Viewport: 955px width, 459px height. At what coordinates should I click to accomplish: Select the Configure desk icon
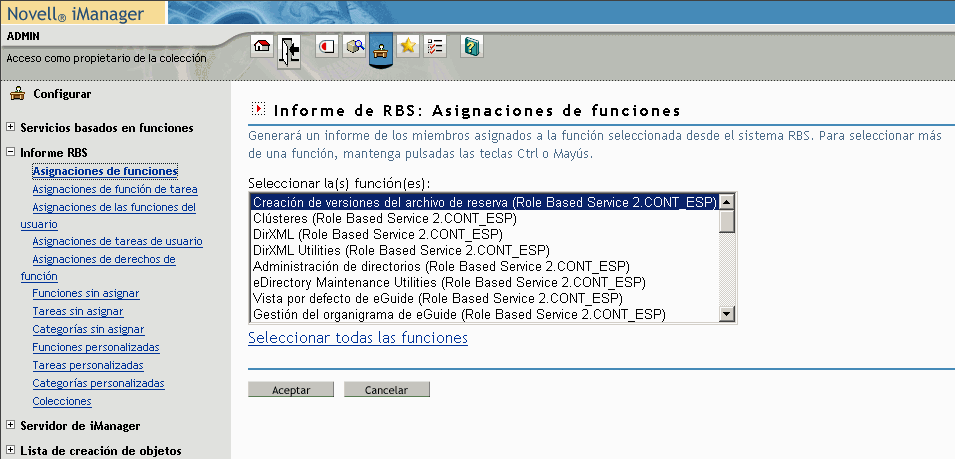point(381,50)
